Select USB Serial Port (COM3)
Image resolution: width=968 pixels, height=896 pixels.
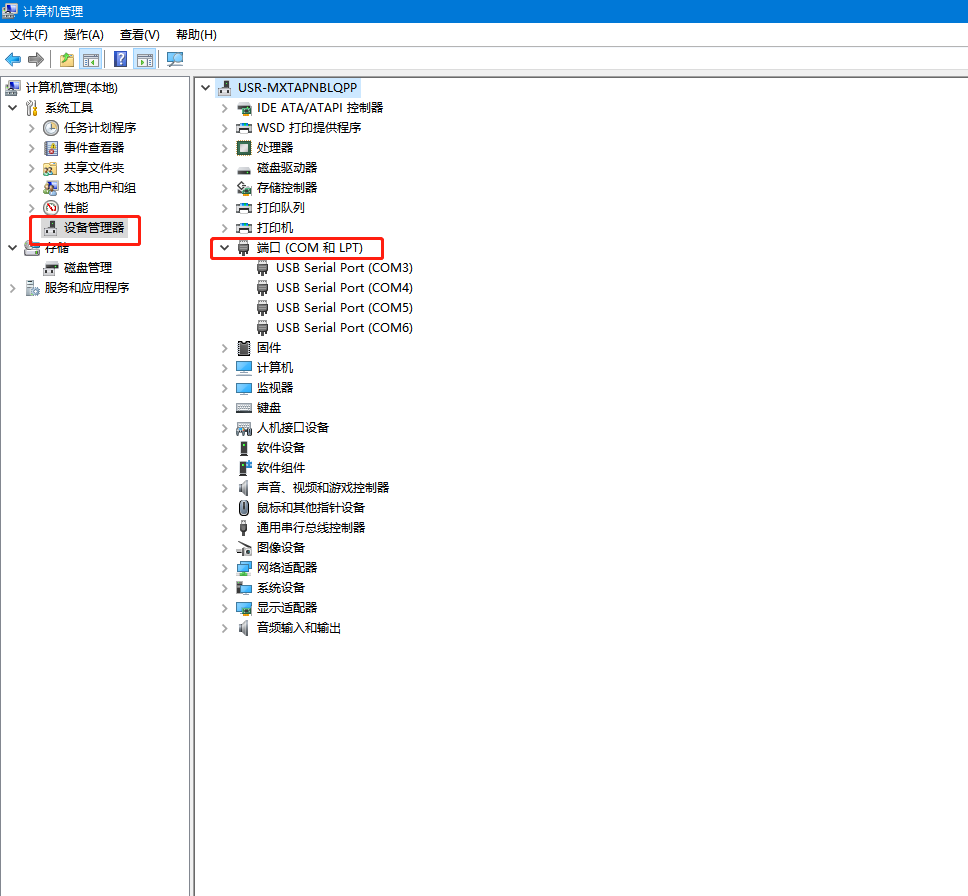tap(344, 268)
